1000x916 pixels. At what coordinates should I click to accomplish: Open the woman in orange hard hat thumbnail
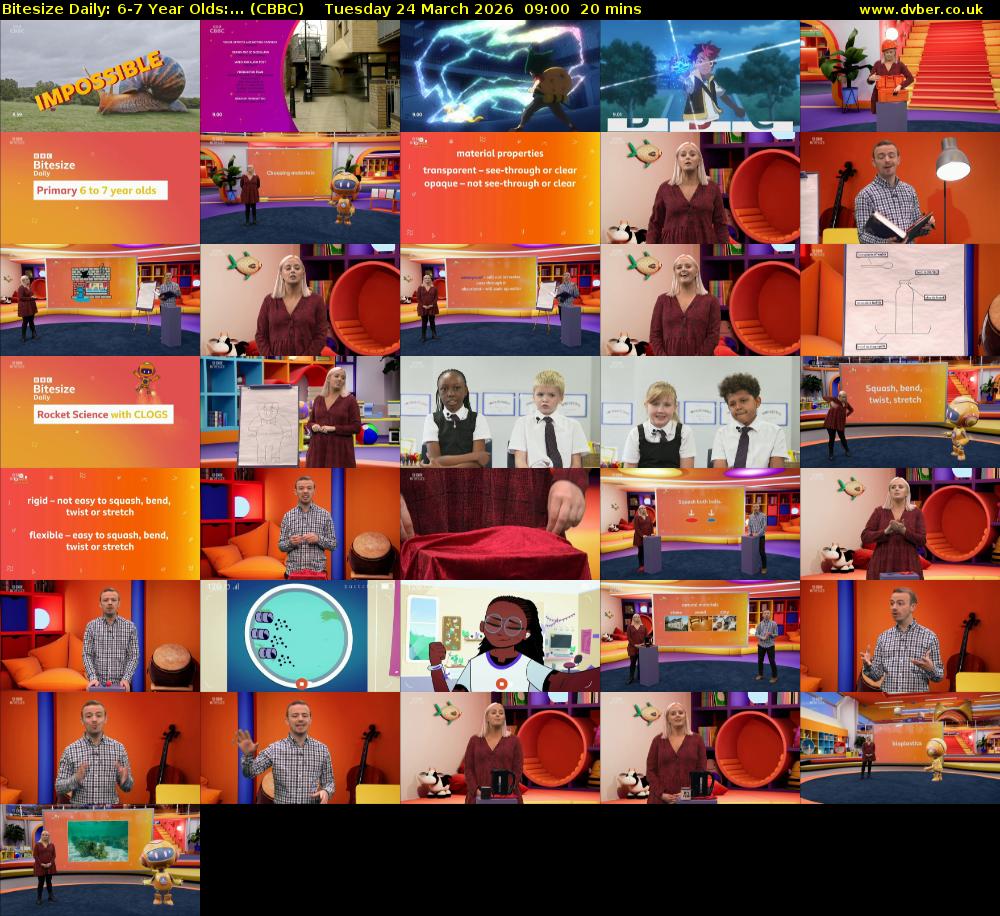(900, 76)
